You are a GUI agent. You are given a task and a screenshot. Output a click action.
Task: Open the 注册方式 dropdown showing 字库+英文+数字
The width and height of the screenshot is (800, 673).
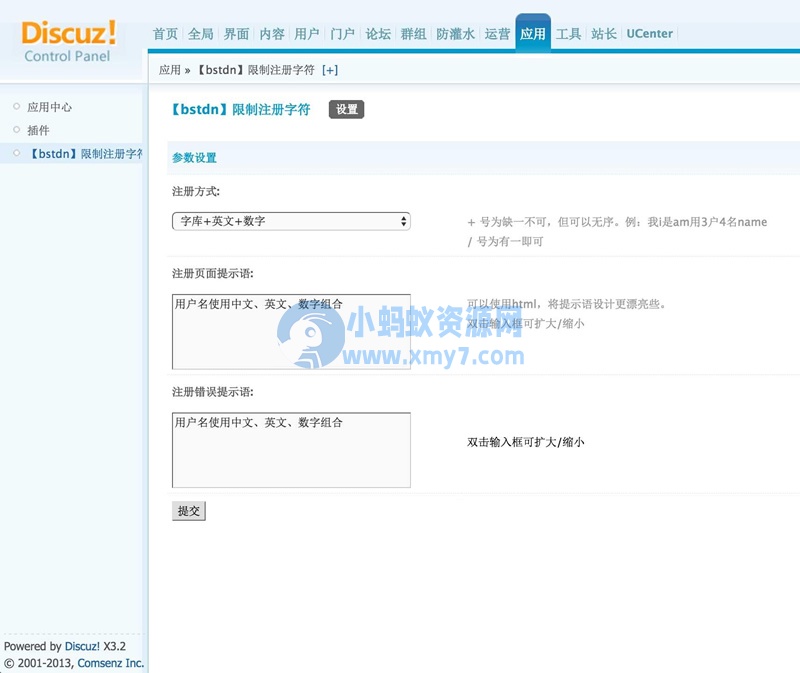point(290,220)
